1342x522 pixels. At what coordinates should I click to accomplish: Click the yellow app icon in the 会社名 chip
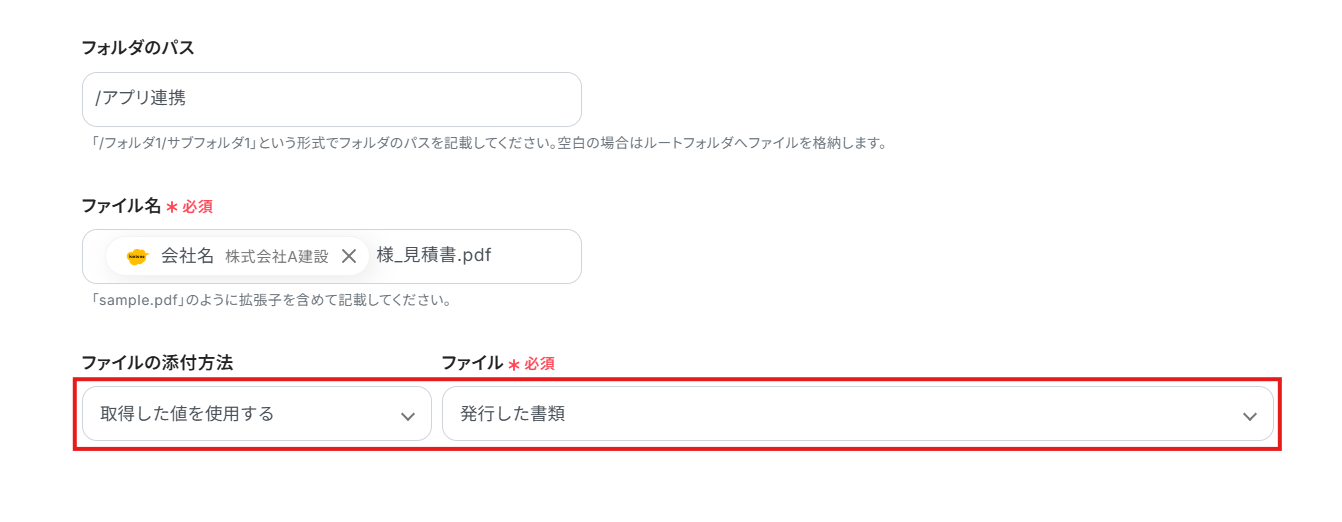pyautogui.click(x=137, y=257)
